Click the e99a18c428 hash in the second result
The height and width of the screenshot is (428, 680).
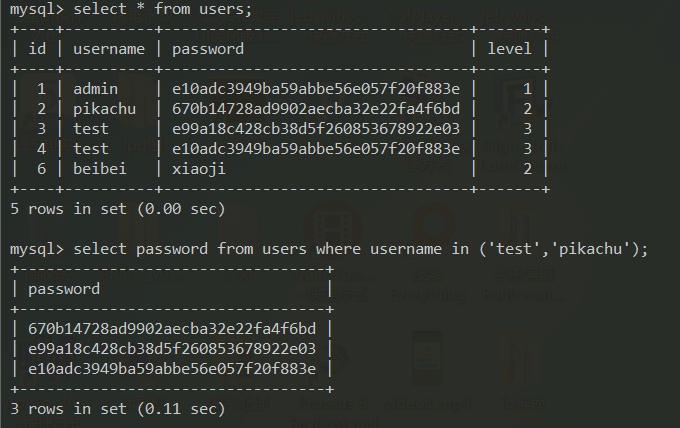(x=172, y=349)
